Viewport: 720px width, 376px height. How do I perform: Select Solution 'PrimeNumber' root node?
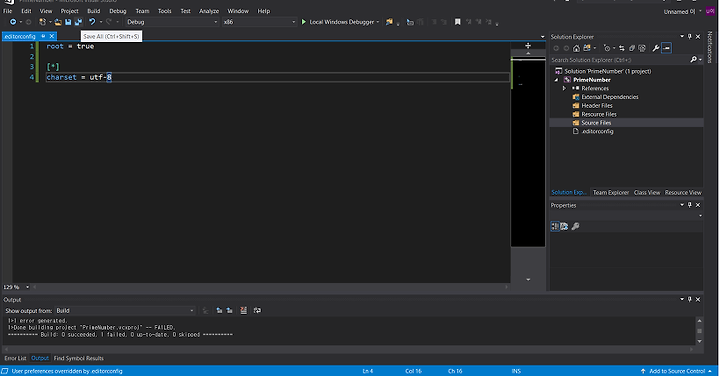607,71
